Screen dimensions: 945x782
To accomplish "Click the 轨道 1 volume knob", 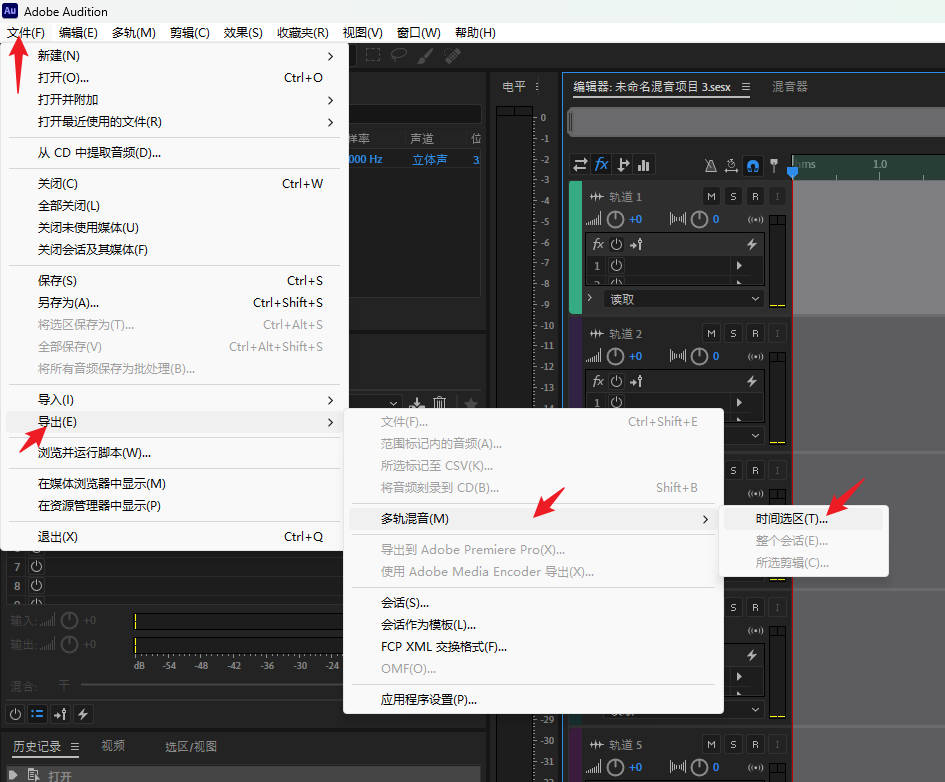I will (x=615, y=219).
